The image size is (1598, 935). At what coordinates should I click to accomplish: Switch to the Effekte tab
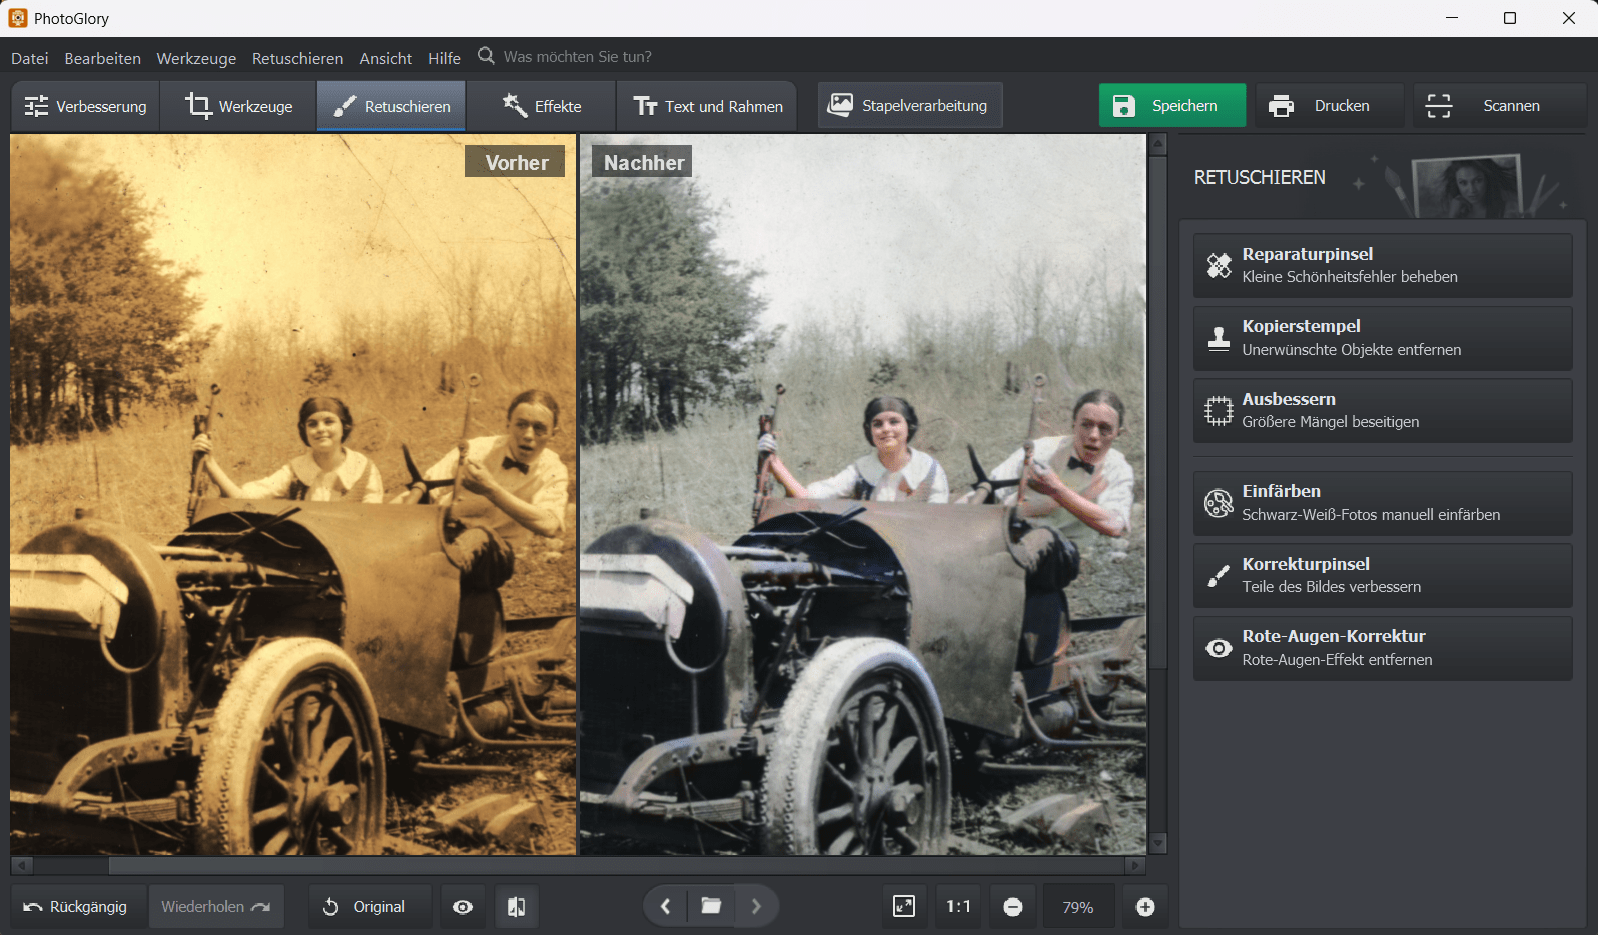coord(542,106)
